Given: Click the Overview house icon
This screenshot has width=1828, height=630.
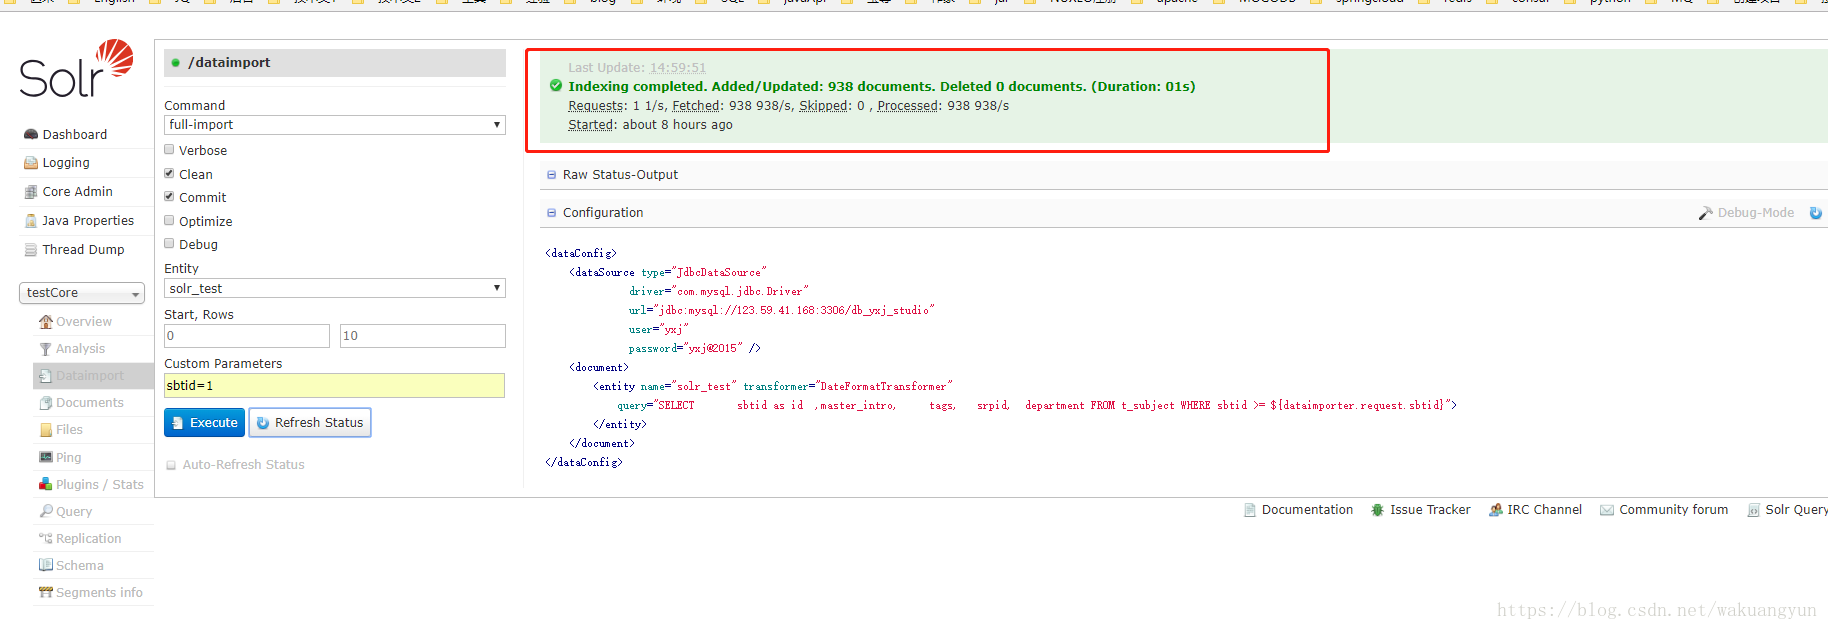Looking at the screenshot, I should coord(46,322).
